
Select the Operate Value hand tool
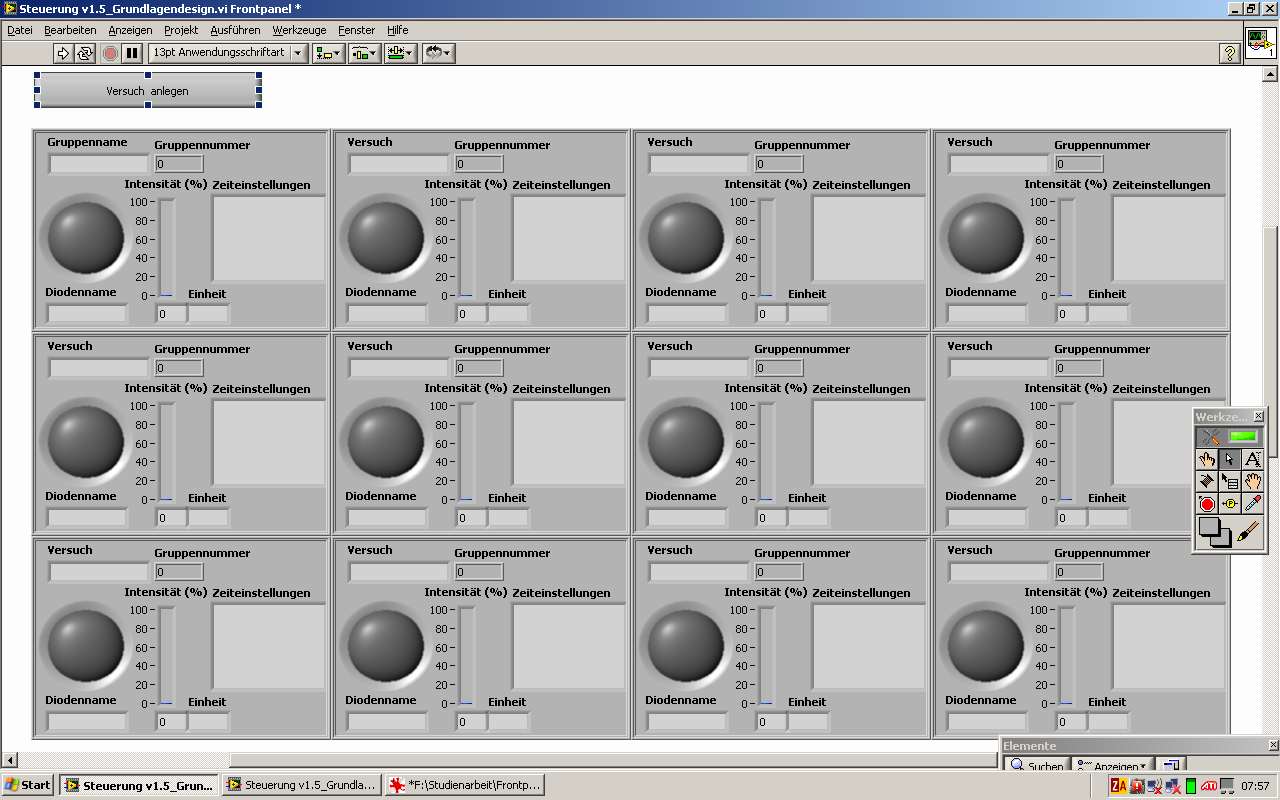click(1207, 459)
